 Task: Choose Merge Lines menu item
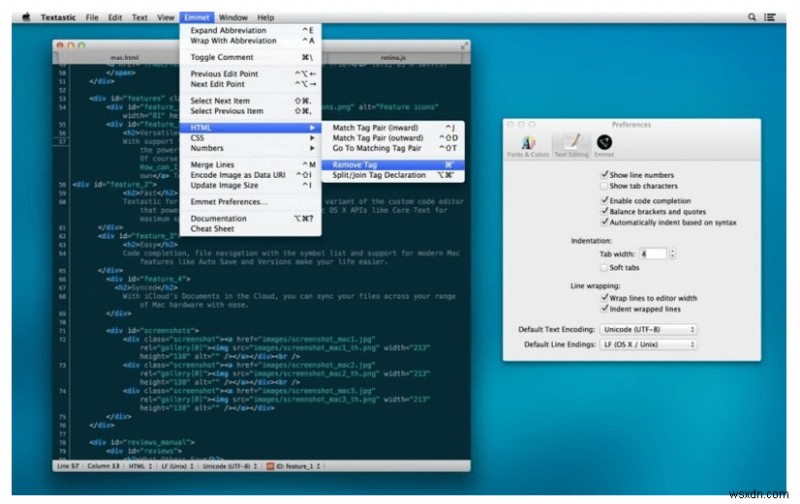coord(251,164)
